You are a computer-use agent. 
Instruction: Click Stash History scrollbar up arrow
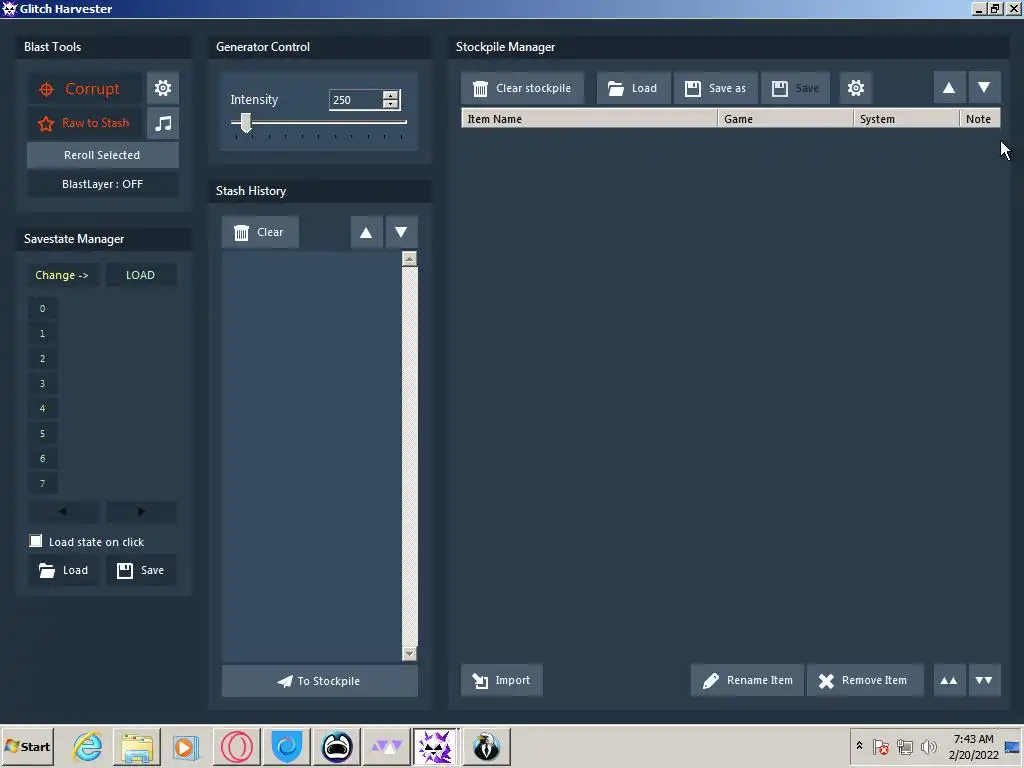coord(409,259)
